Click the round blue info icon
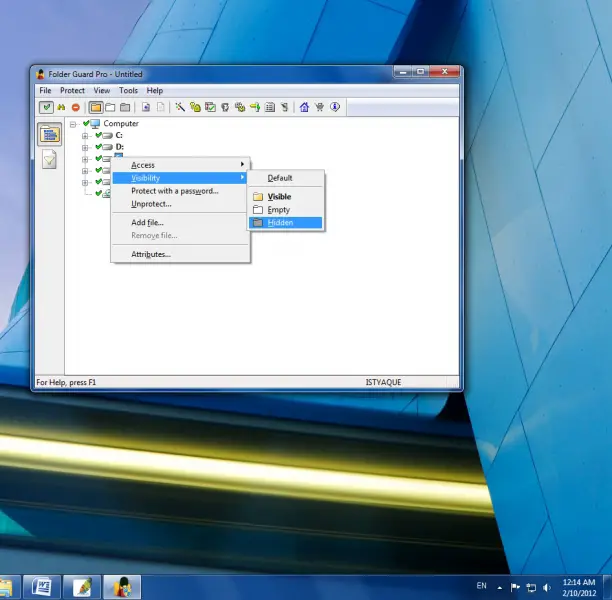The height and width of the screenshot is (600, 612). (x=335, y=107)
